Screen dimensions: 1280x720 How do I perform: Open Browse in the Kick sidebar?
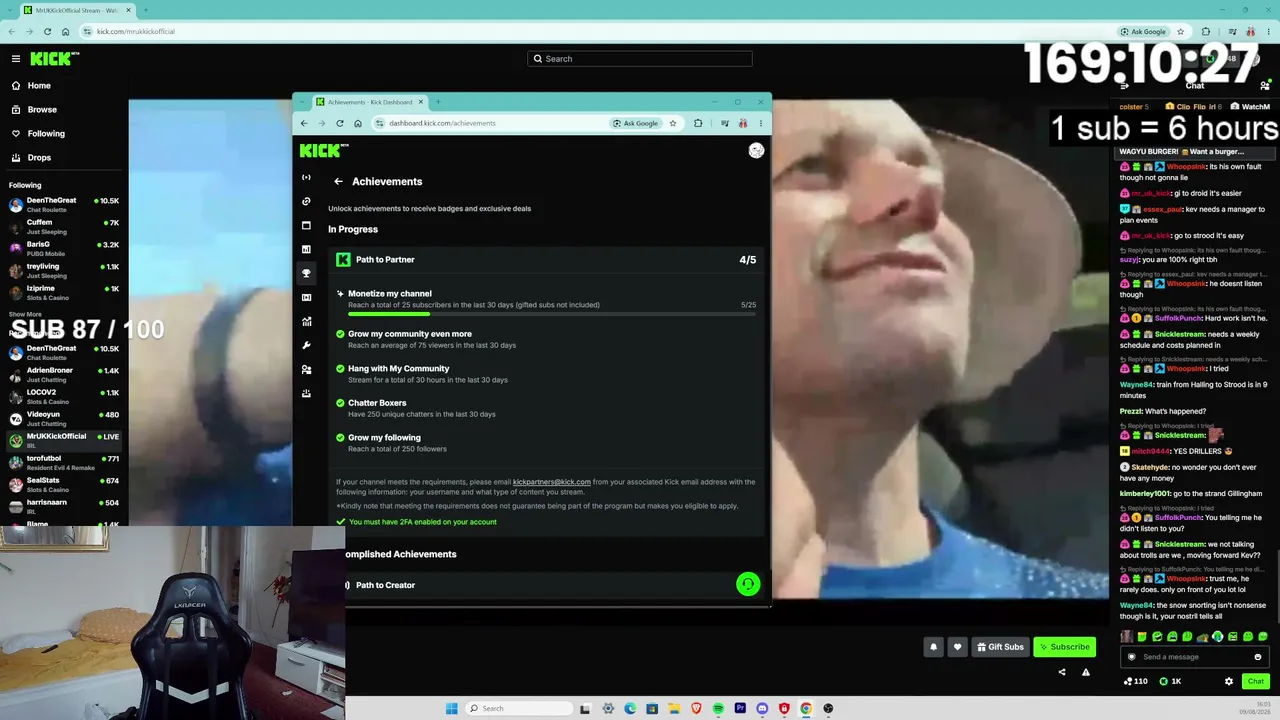tap(64, 110)
